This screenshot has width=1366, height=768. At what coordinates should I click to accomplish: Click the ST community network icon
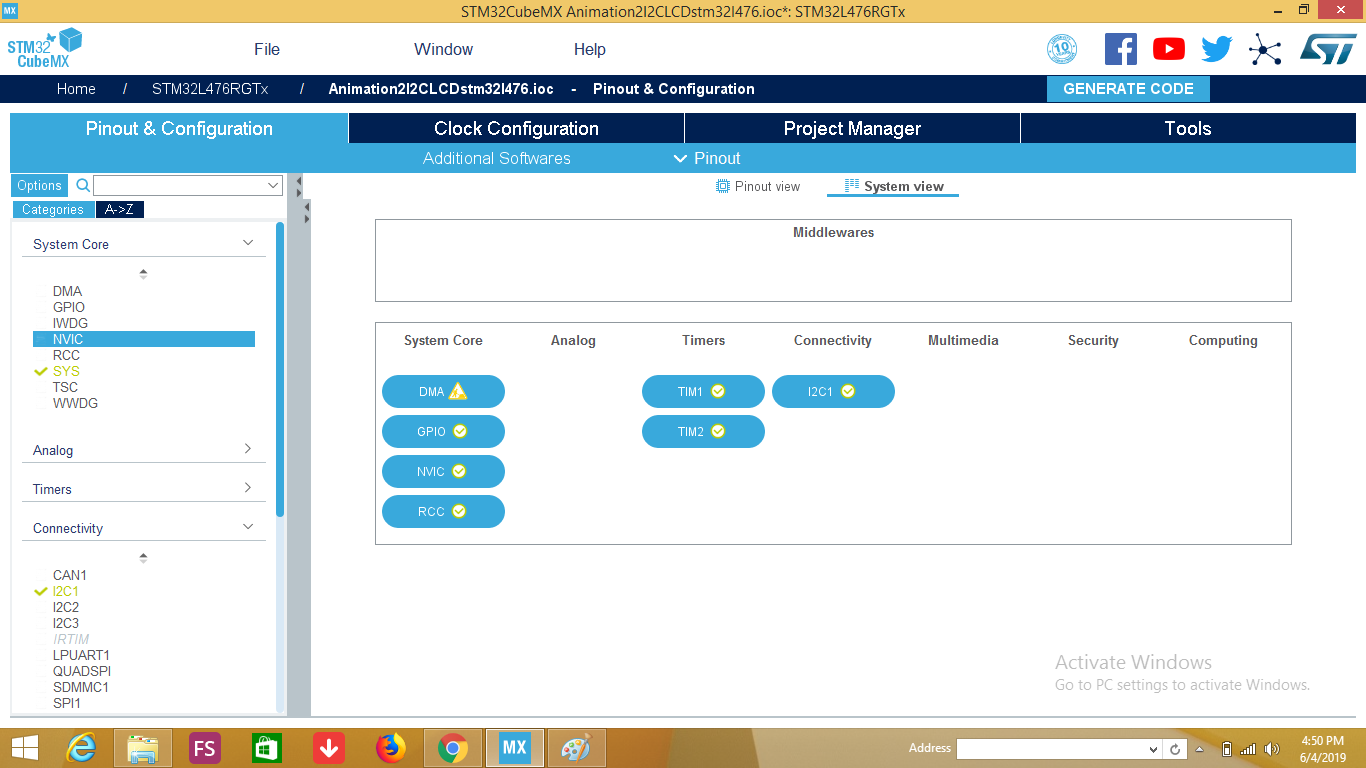pos(1265,49)
